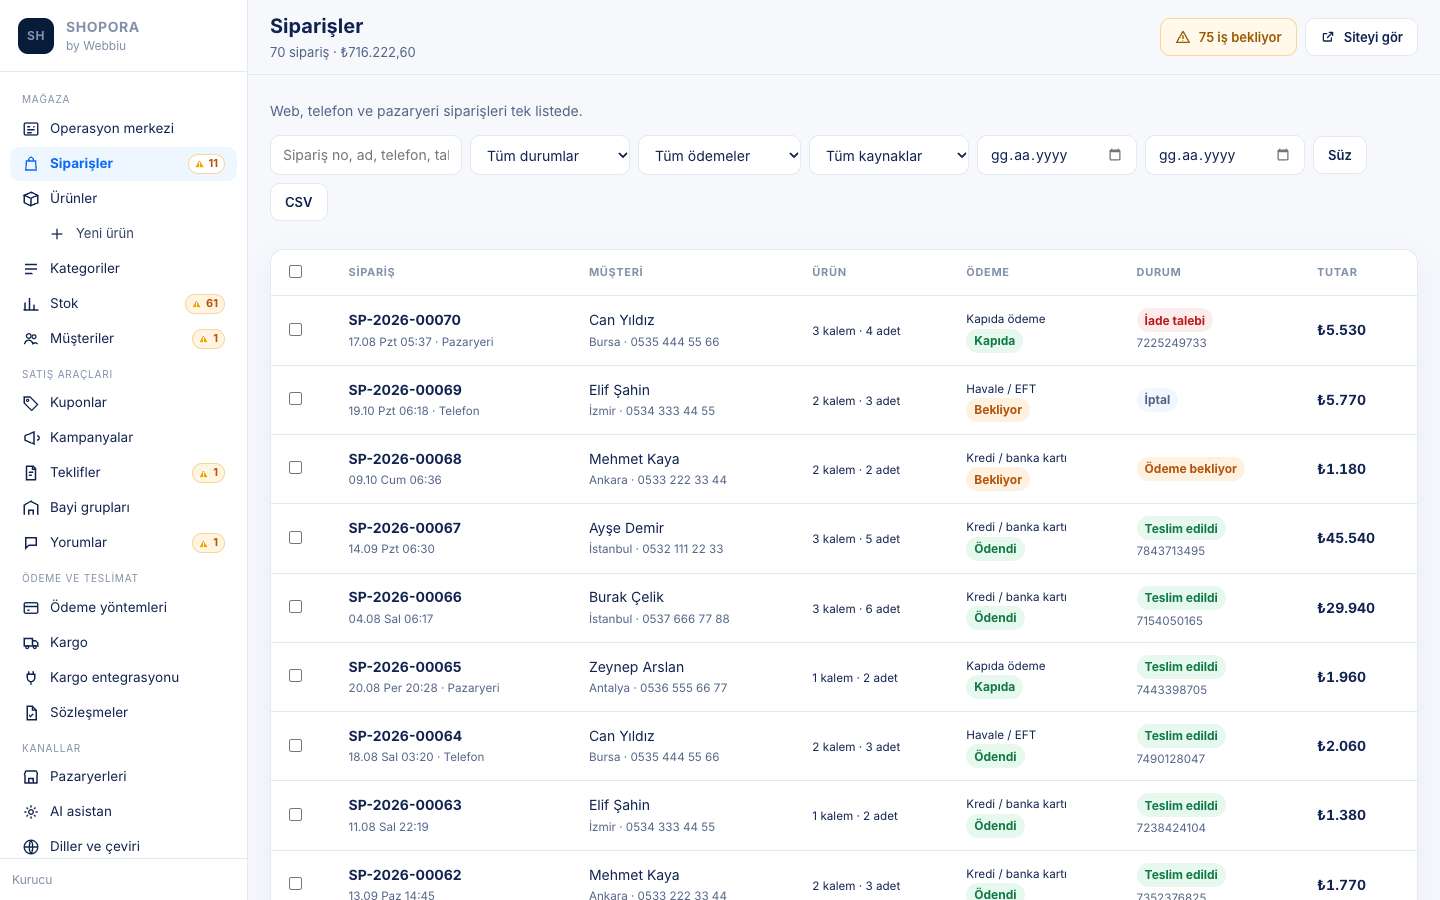Tick the checkbox for order SP-2026-00067

tap(295, 538)
